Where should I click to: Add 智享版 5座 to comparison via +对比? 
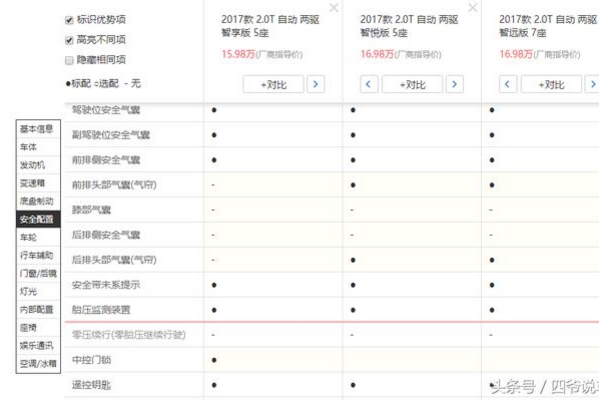(x=273, y=84)
